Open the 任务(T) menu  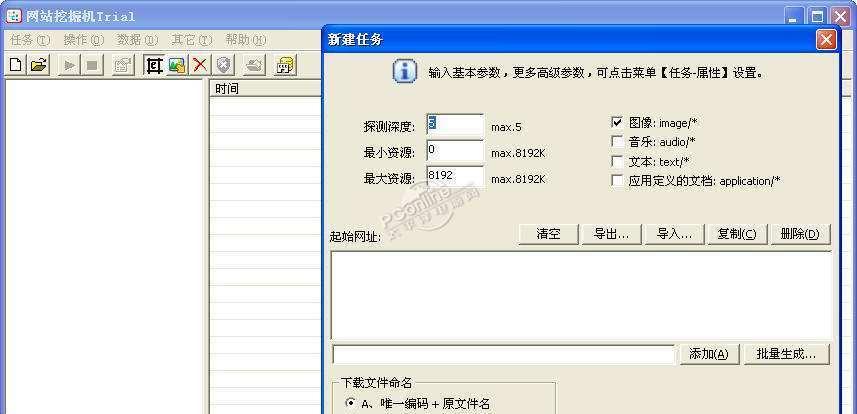(x=30, y=40)
